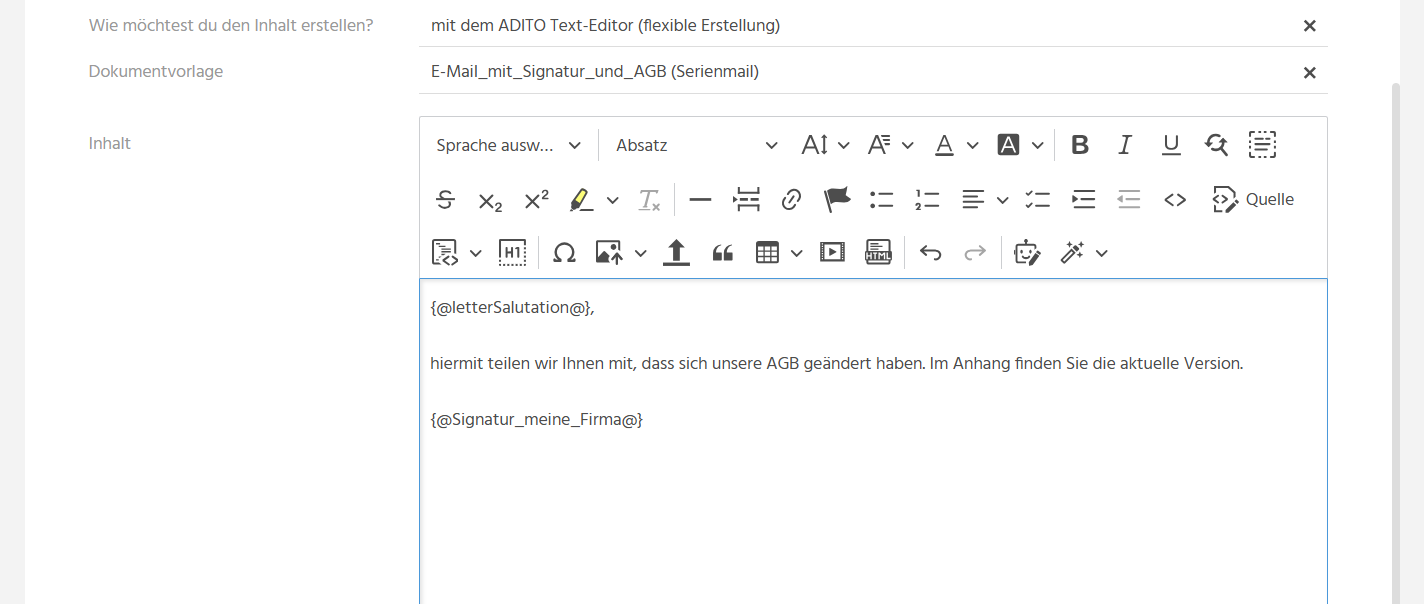Open find and replace tool
1424x604 pixels.
pyautogui.click(x=1216, y=145)
